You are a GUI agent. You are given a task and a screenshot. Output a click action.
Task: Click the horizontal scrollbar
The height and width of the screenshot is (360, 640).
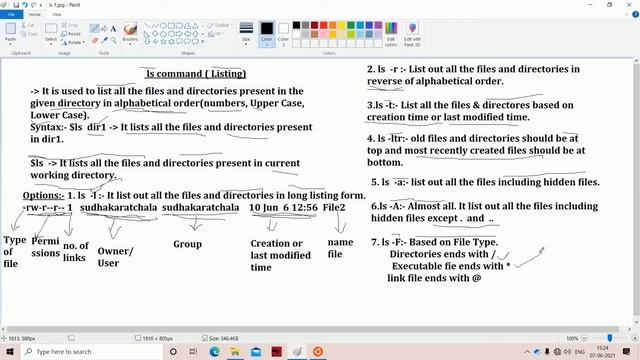coord(313,329)
